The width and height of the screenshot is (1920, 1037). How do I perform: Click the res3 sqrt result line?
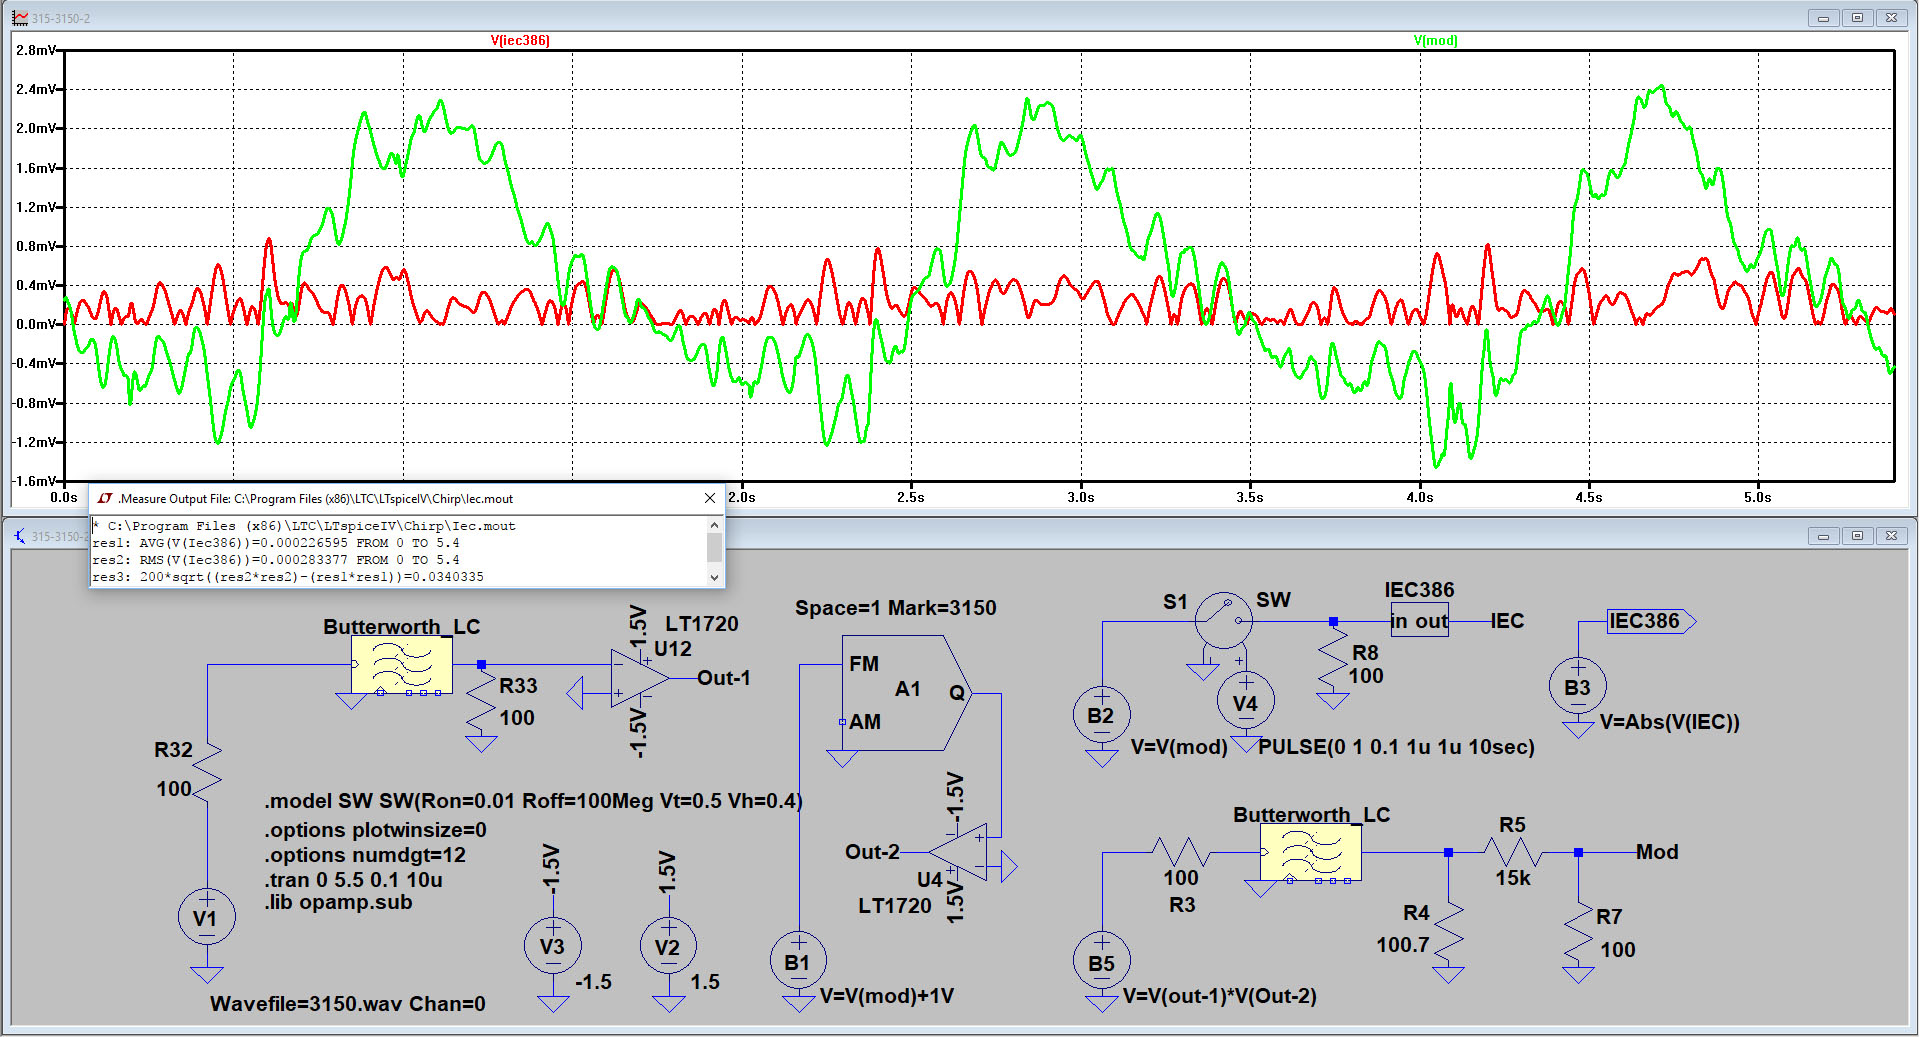pyautogui.click(x=288, y=577)
